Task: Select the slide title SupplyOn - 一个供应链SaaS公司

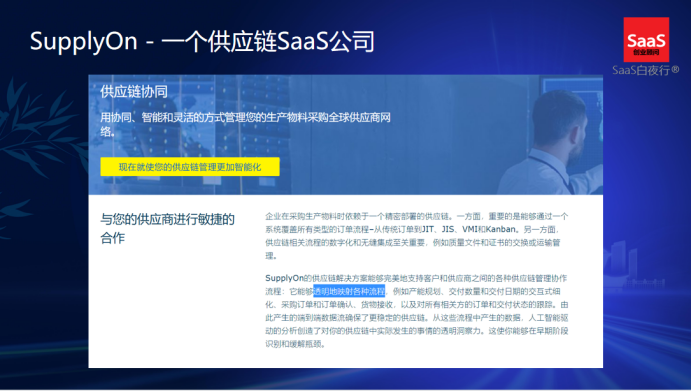Action: click(x=202, y=41)
